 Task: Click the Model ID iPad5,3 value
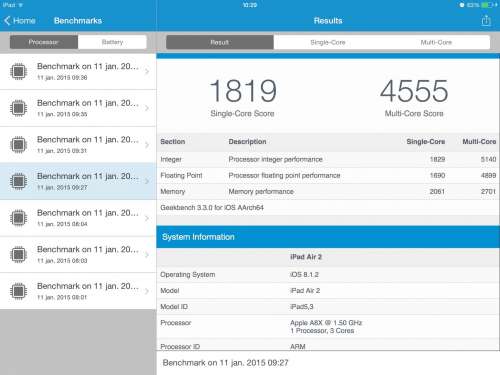[x=302, y=307]
